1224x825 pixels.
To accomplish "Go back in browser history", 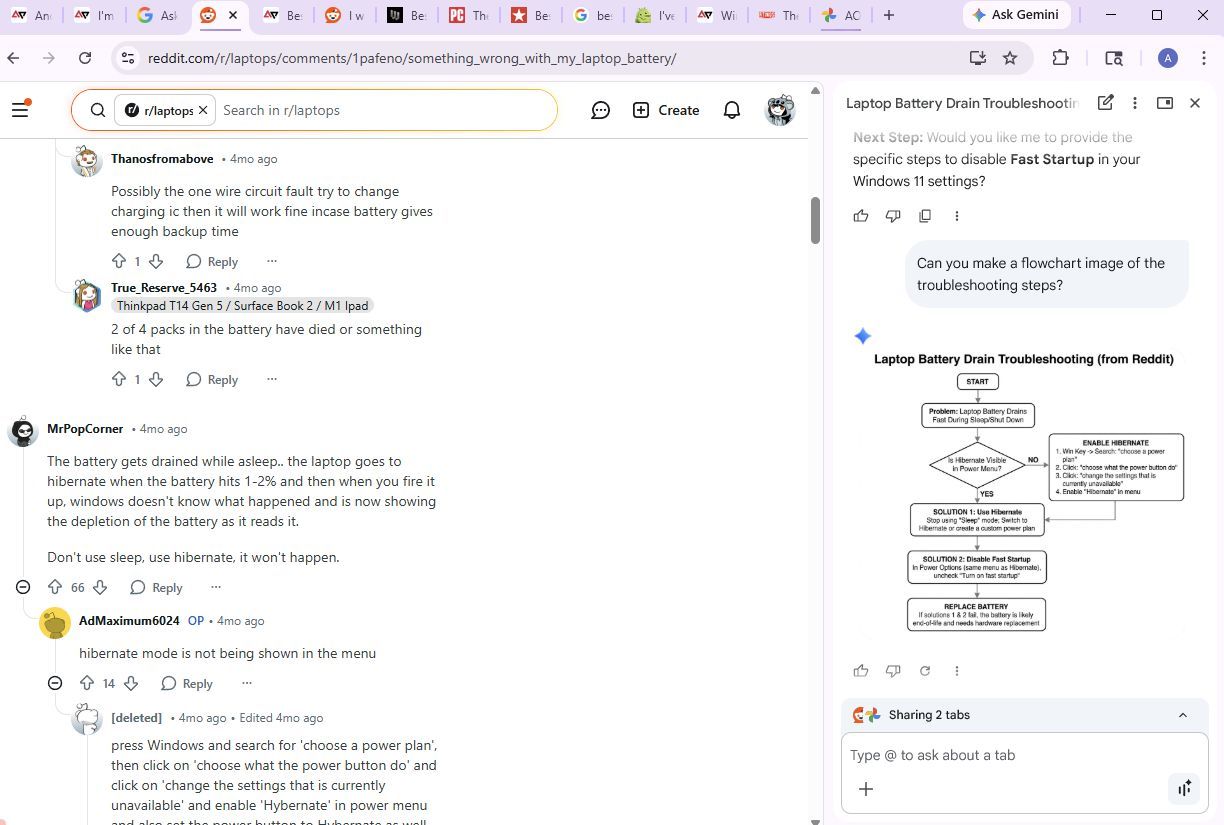I will coord(13,58).
